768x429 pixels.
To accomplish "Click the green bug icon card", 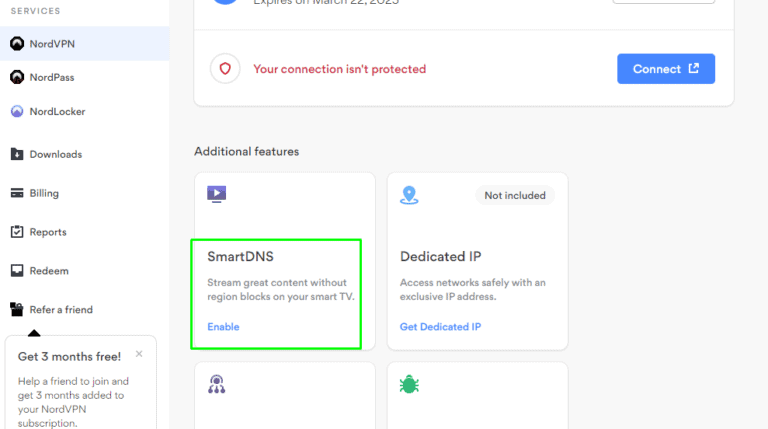I will pyautogui.click(x=409, y=384).
